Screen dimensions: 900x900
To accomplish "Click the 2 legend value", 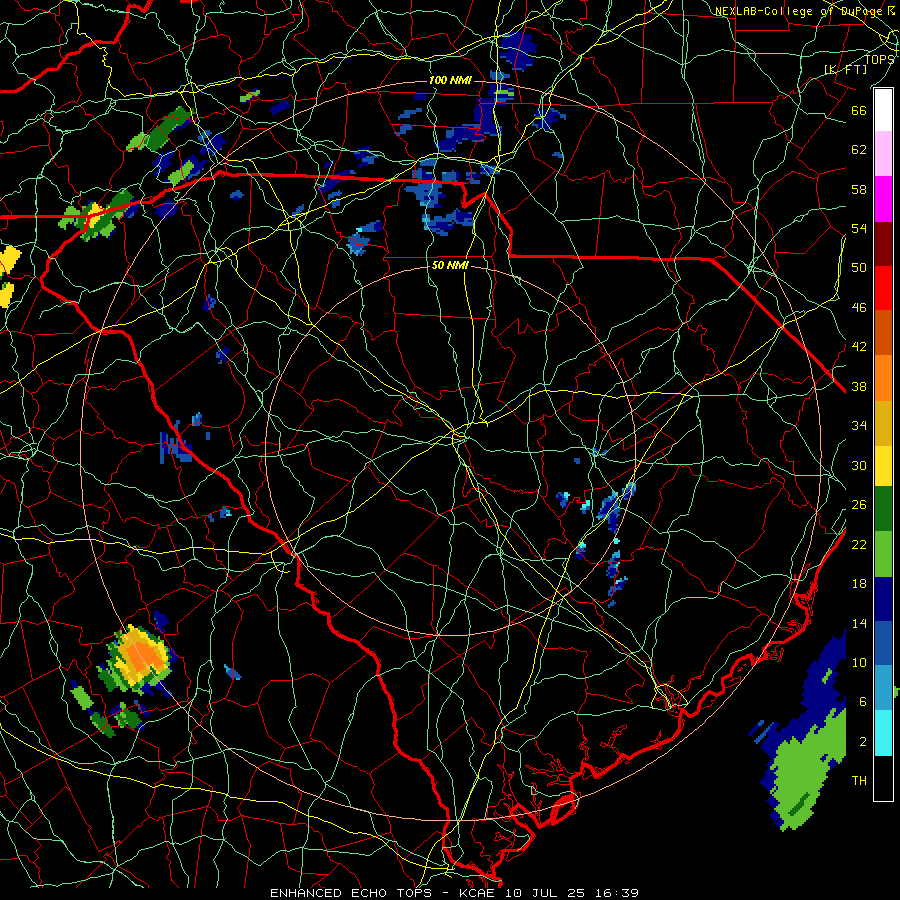I will point(863,741).
